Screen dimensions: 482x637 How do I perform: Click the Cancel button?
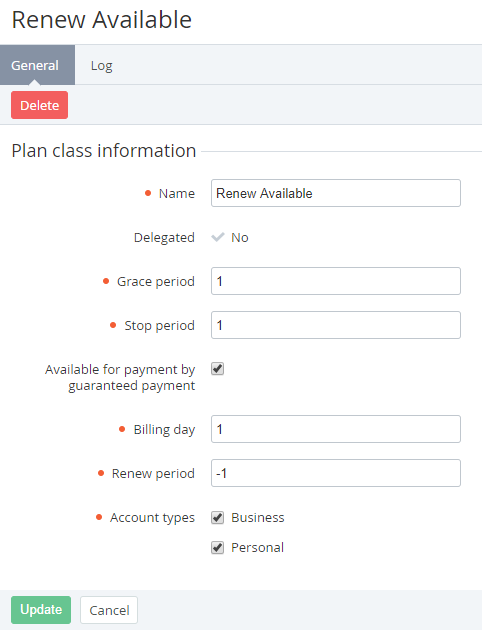[109, 610]
